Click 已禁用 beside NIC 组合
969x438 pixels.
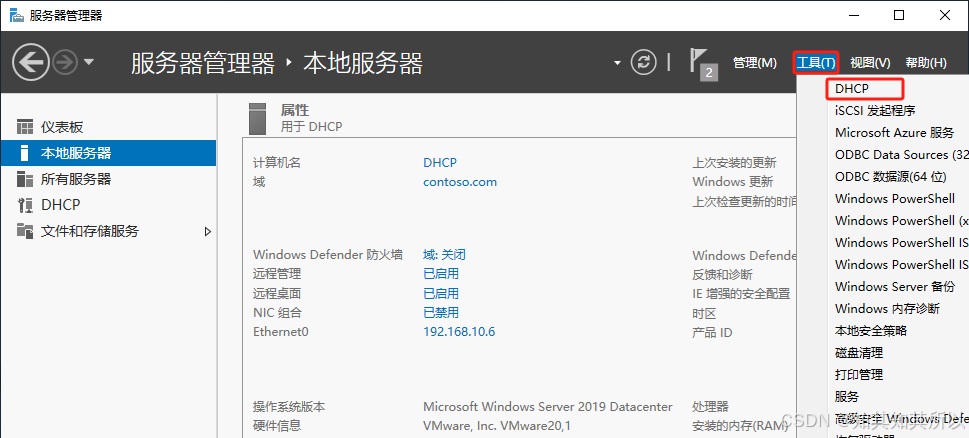click(x=441, y=313)
